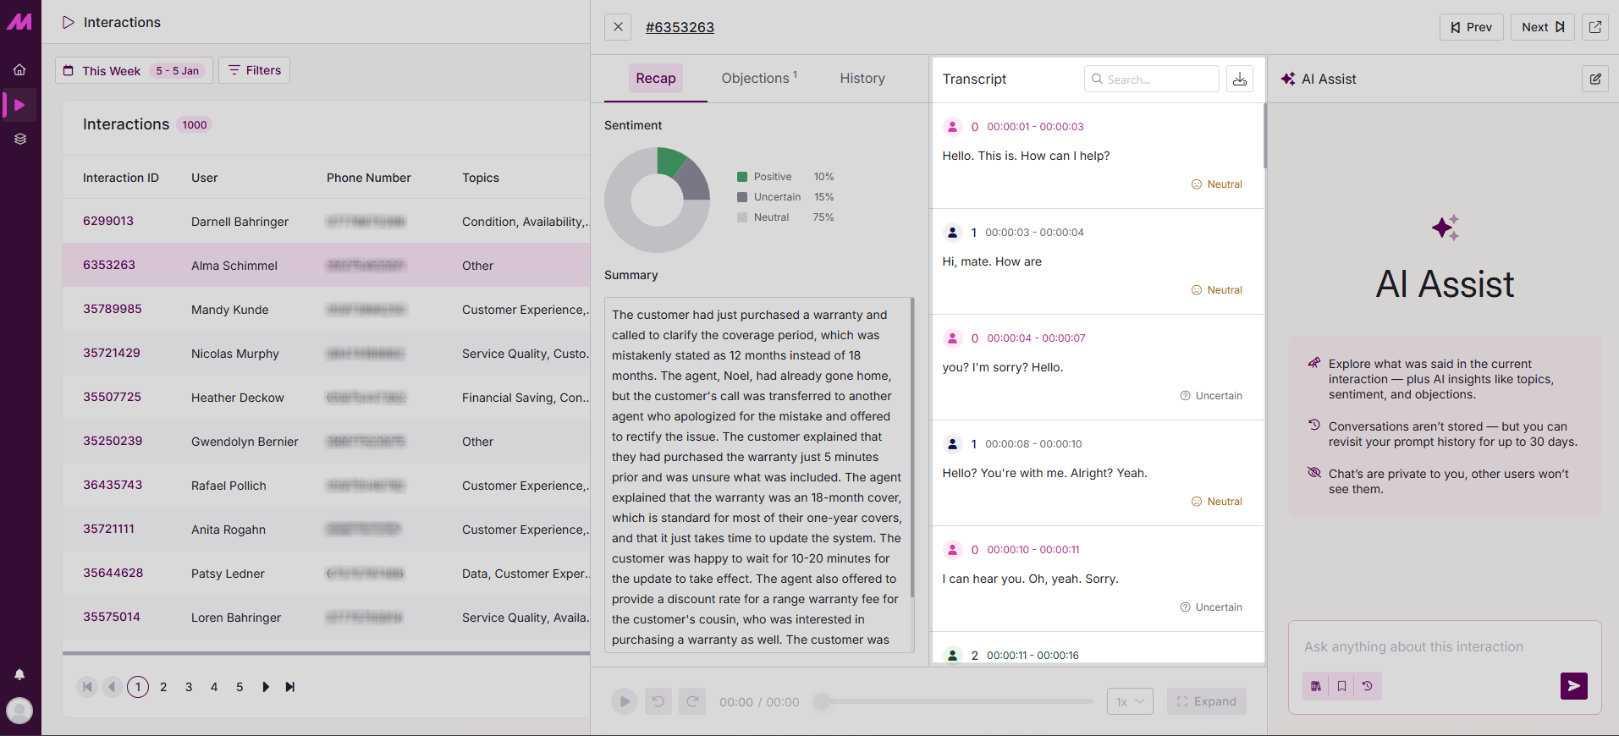
Task: Expand the audio player
Action: 1207,702
